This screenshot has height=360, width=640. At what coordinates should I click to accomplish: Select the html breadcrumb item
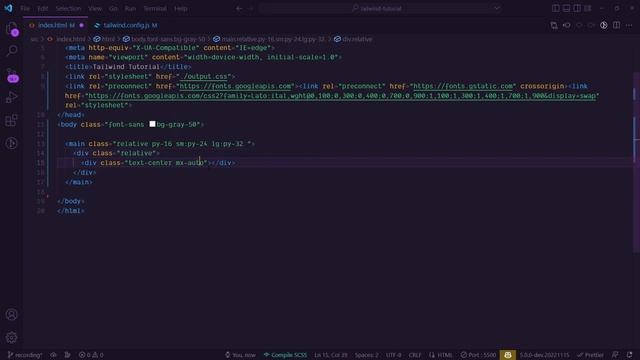[108, 39]
